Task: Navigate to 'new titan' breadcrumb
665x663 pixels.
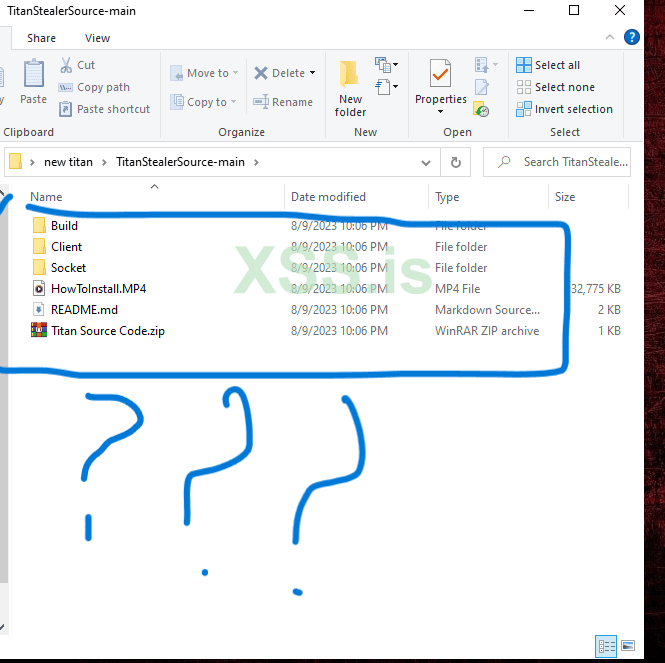Action: click(68, 162)
